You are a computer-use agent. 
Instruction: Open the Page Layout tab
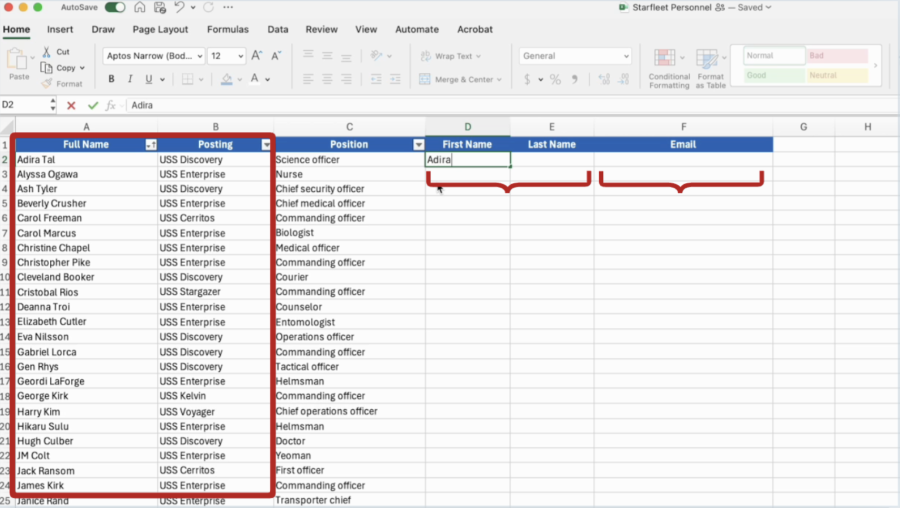(x=160, y=29)
